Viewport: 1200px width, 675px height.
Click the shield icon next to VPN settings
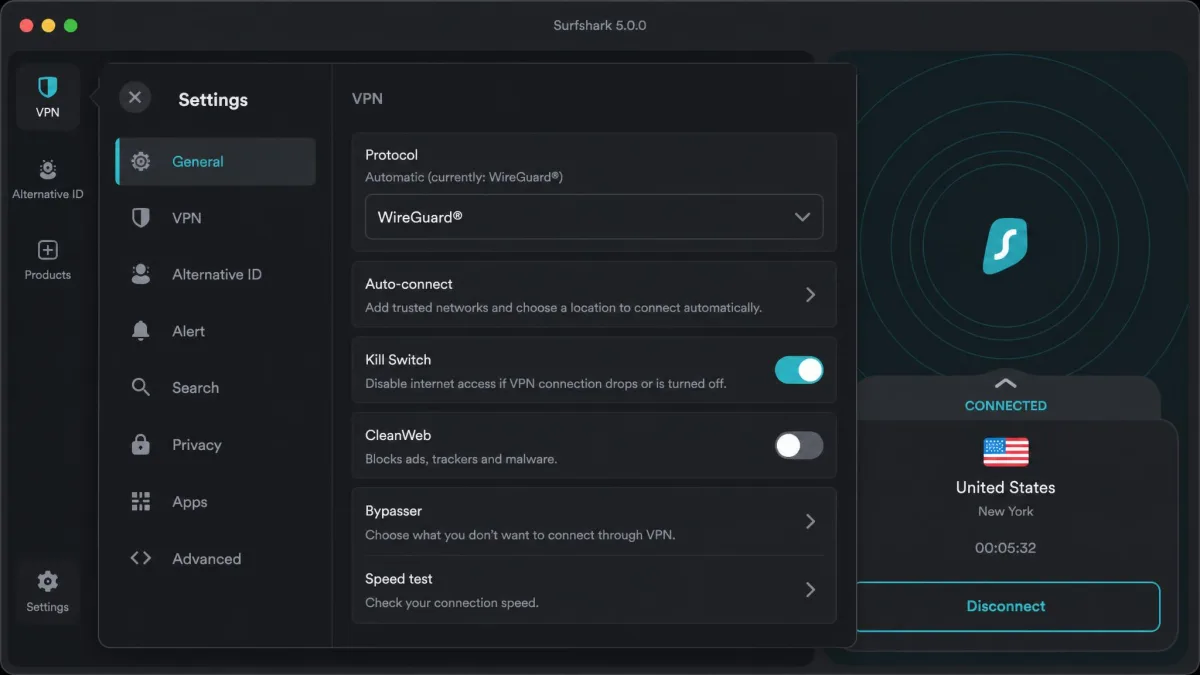pos(141,218)
